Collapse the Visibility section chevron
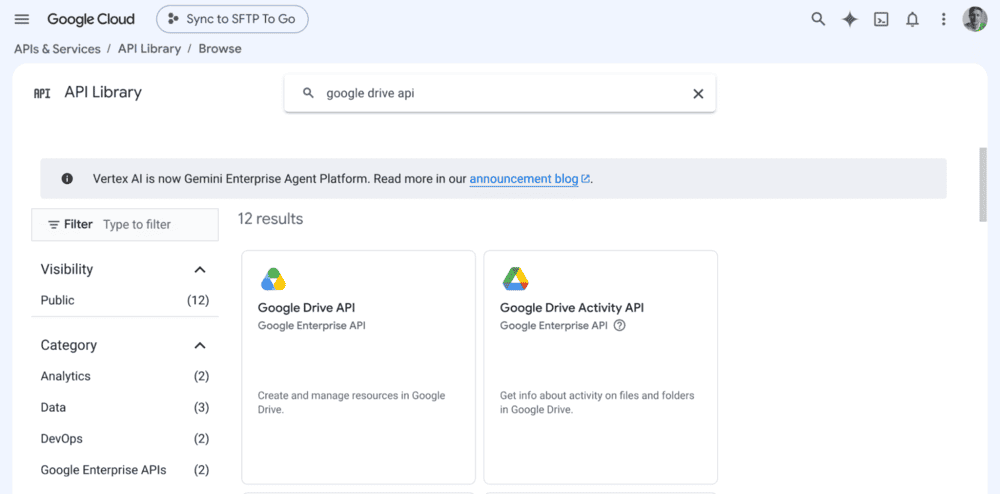Screen dimensions: 1000x494 tap(200, 270)
